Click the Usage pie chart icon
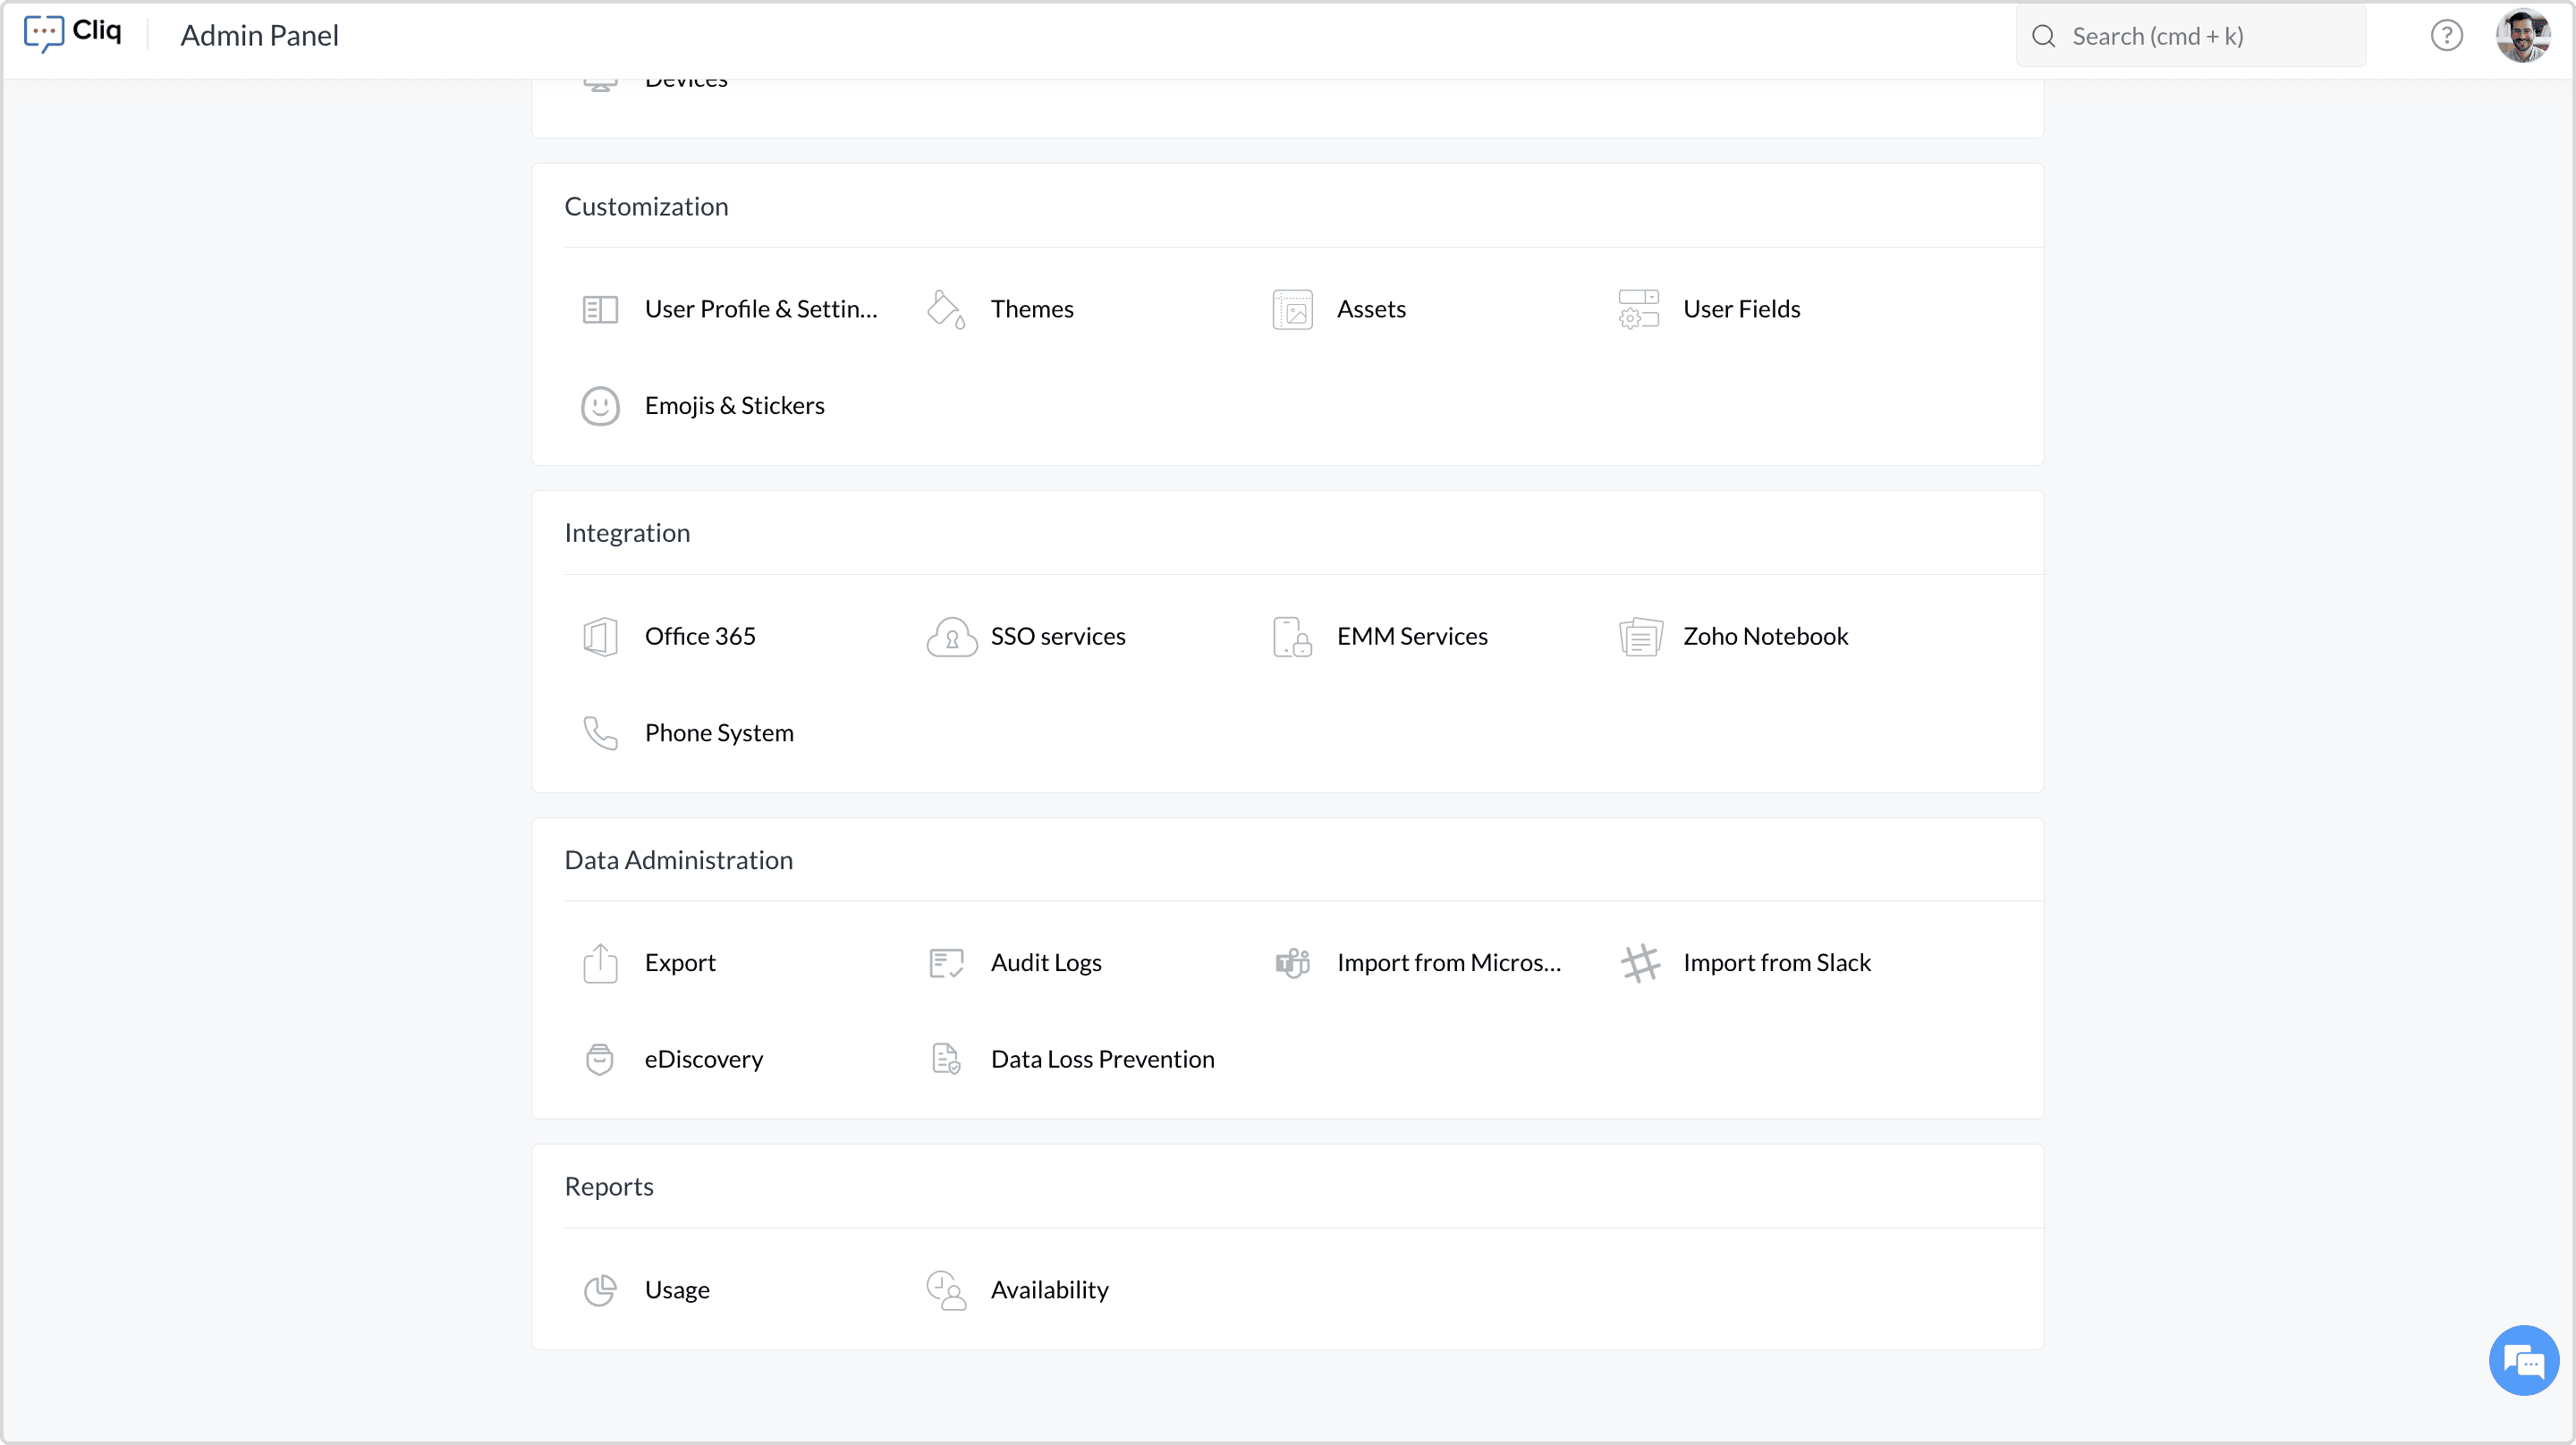Screen dimensions: 2576x1445 [x=600, y=1290]
